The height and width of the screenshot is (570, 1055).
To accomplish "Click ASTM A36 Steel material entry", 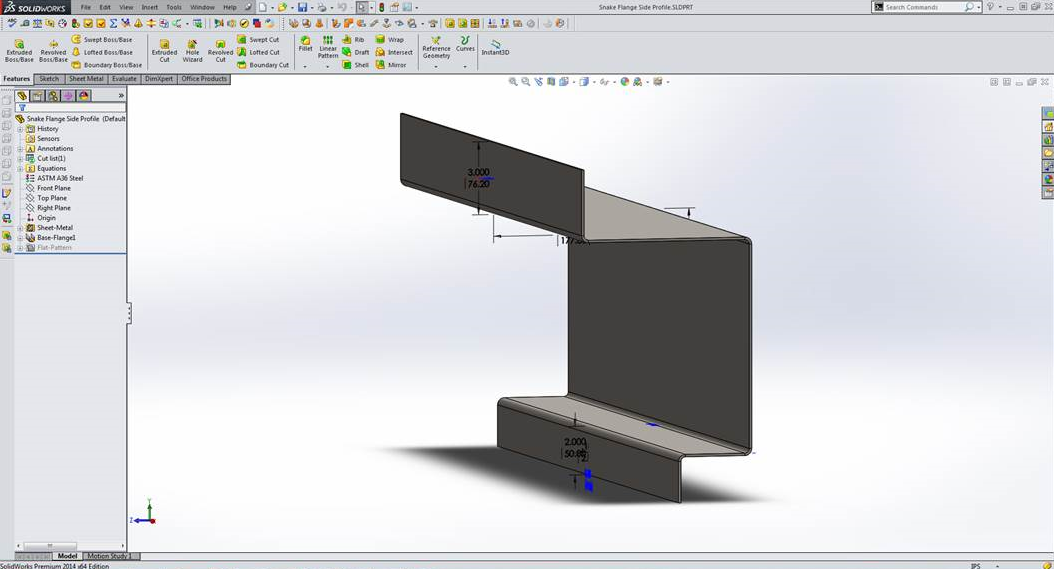I will click(60, 178).
